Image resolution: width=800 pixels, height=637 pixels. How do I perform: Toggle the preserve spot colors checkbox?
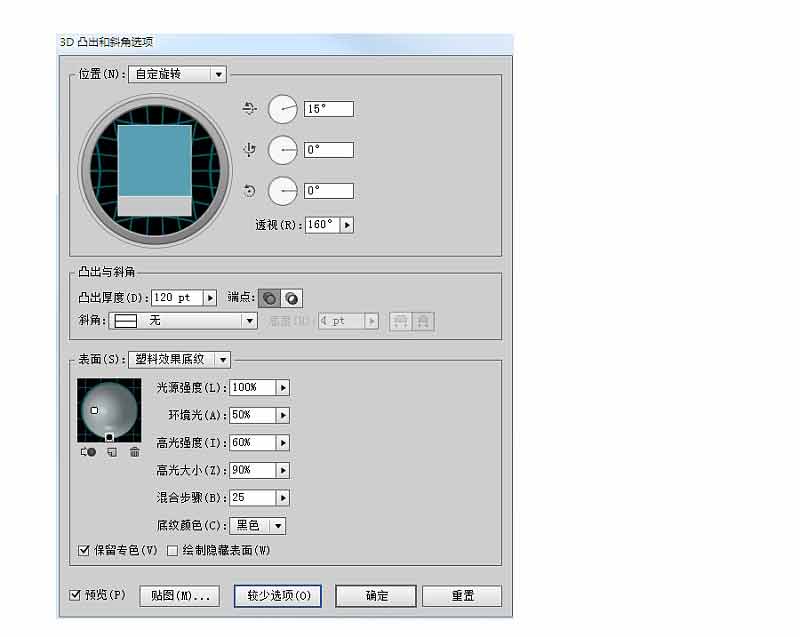pos(84,550)
